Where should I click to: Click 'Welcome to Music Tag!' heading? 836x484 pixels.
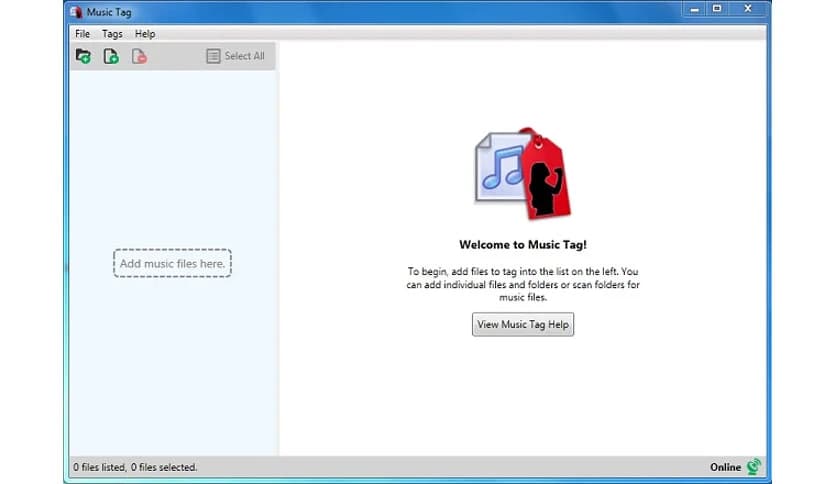coord(522,245)
